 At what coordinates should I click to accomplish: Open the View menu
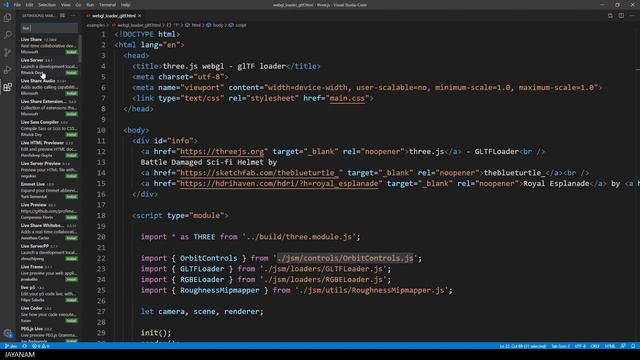66,5
